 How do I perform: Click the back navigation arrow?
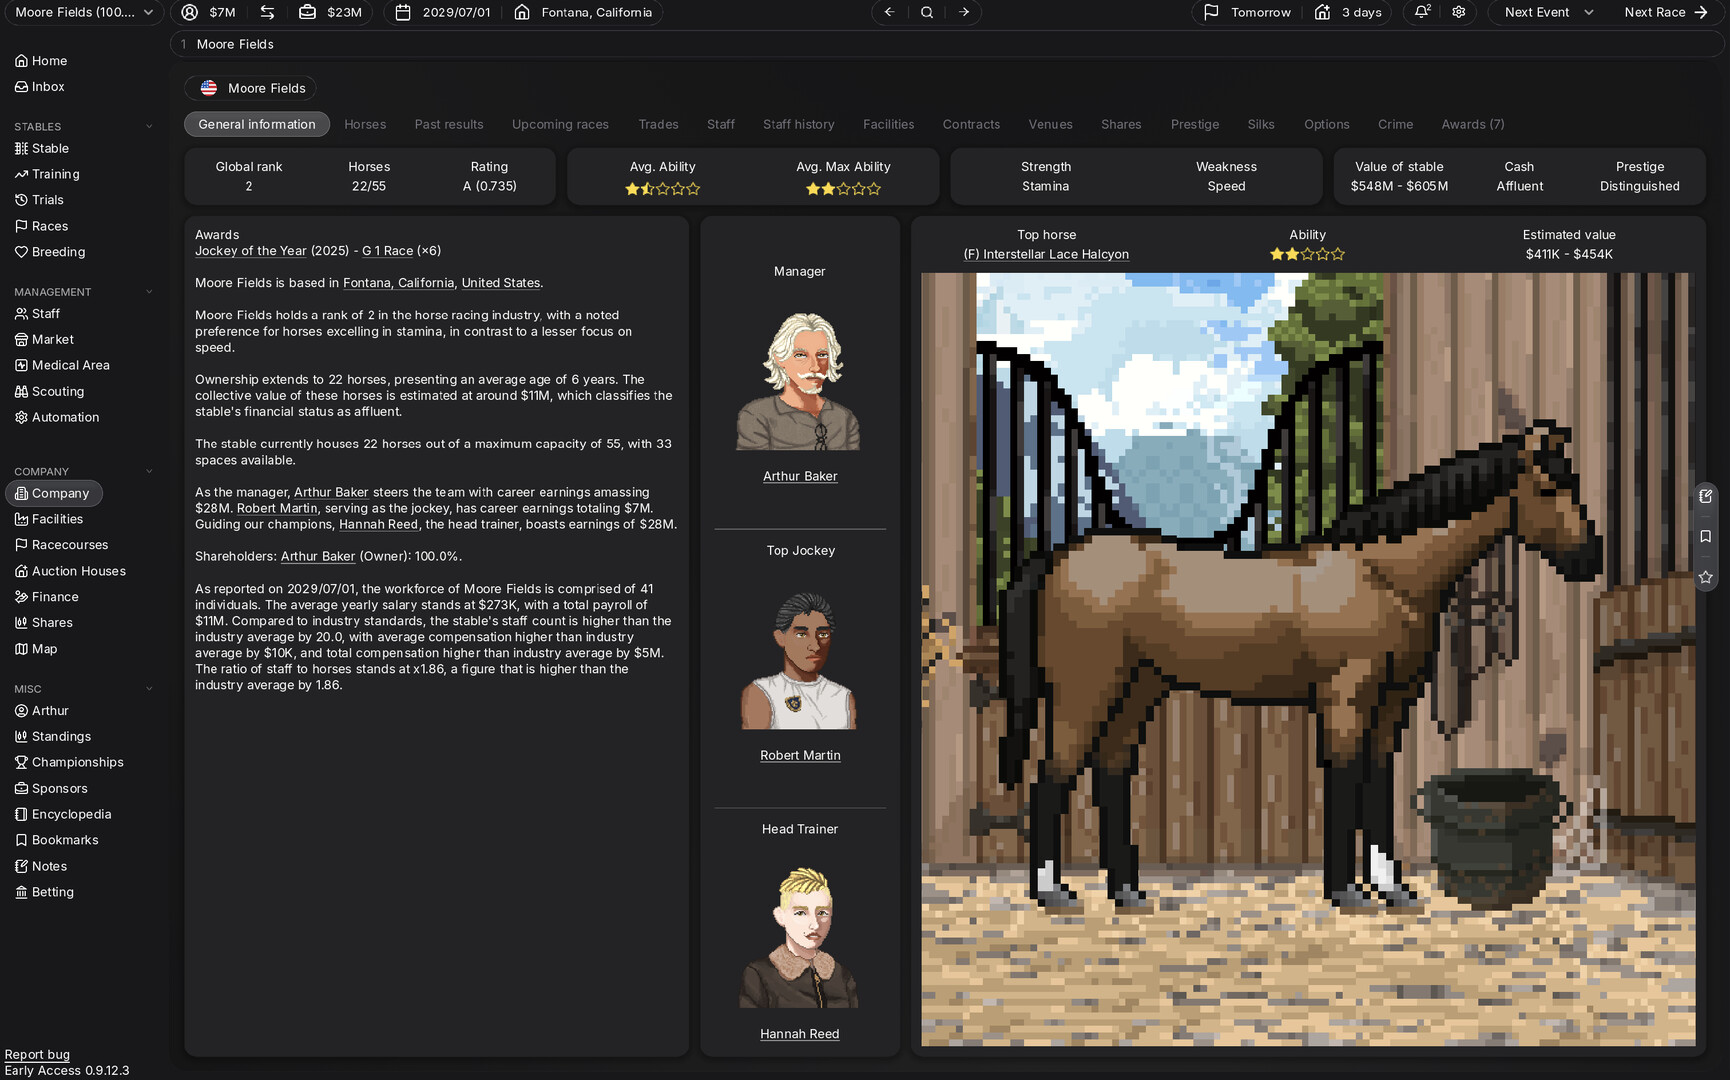click(x=889, y=12)
